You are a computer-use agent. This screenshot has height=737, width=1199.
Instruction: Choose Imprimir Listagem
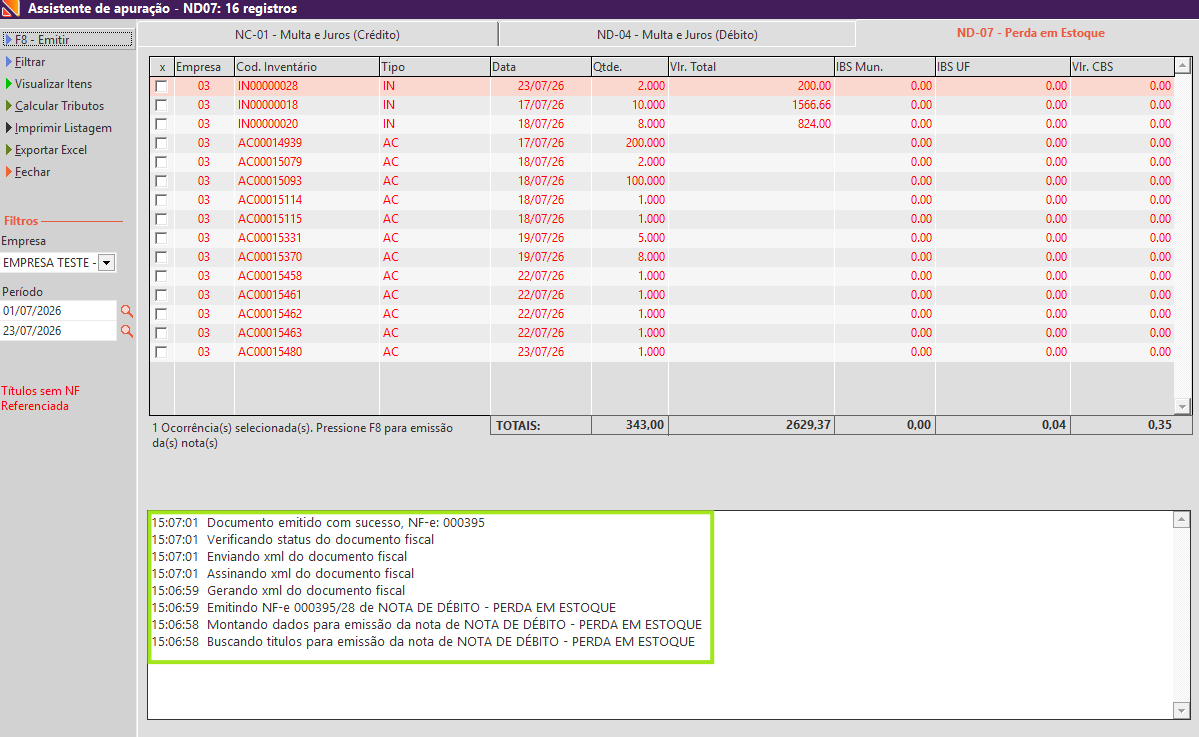63,128
